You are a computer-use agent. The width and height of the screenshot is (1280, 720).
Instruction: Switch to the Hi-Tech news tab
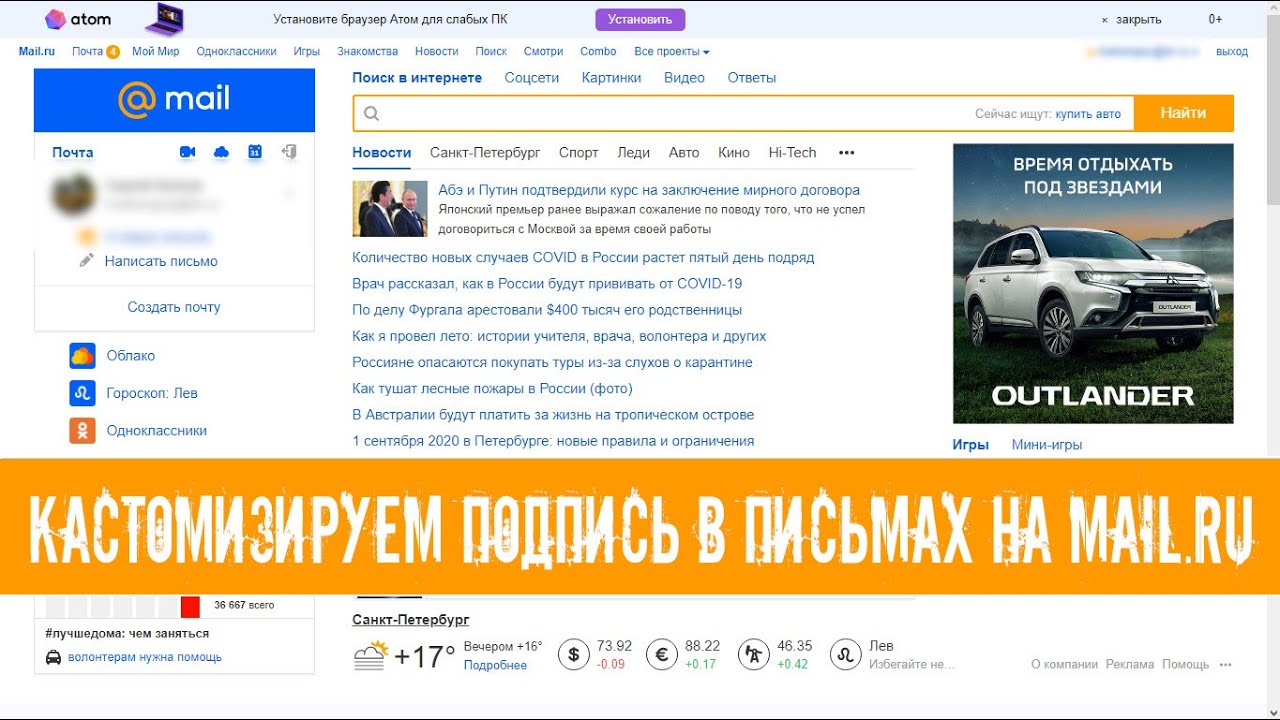point(793,153)
